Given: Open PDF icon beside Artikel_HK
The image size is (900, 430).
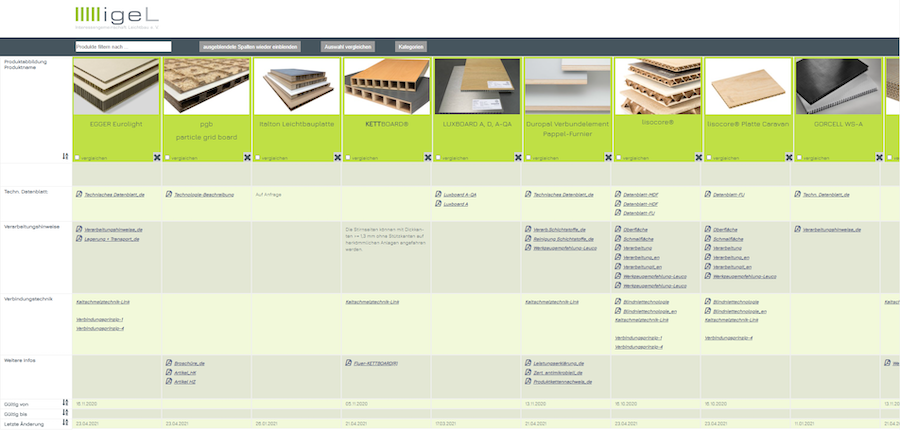Looking at the screenshot, I should [x=169, y=372].
